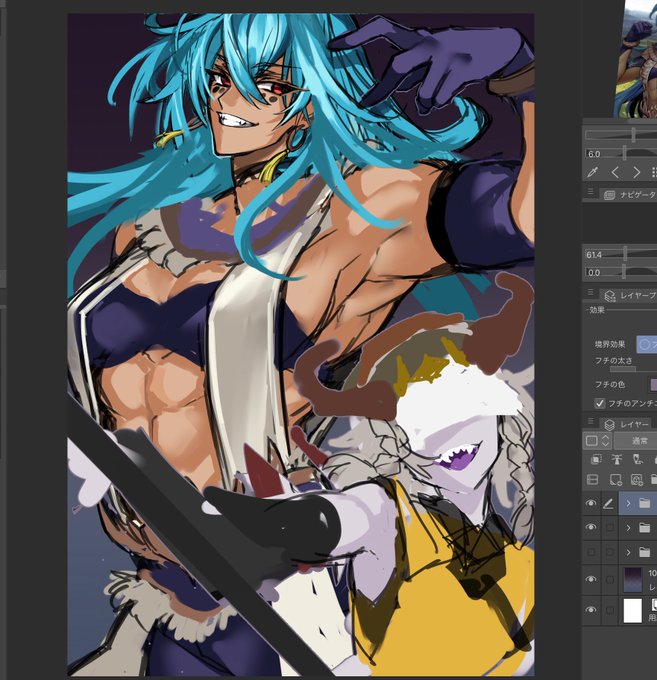Hide the selected top layer folder
This screenshot has width=657, height=680.
click(591, 503)
